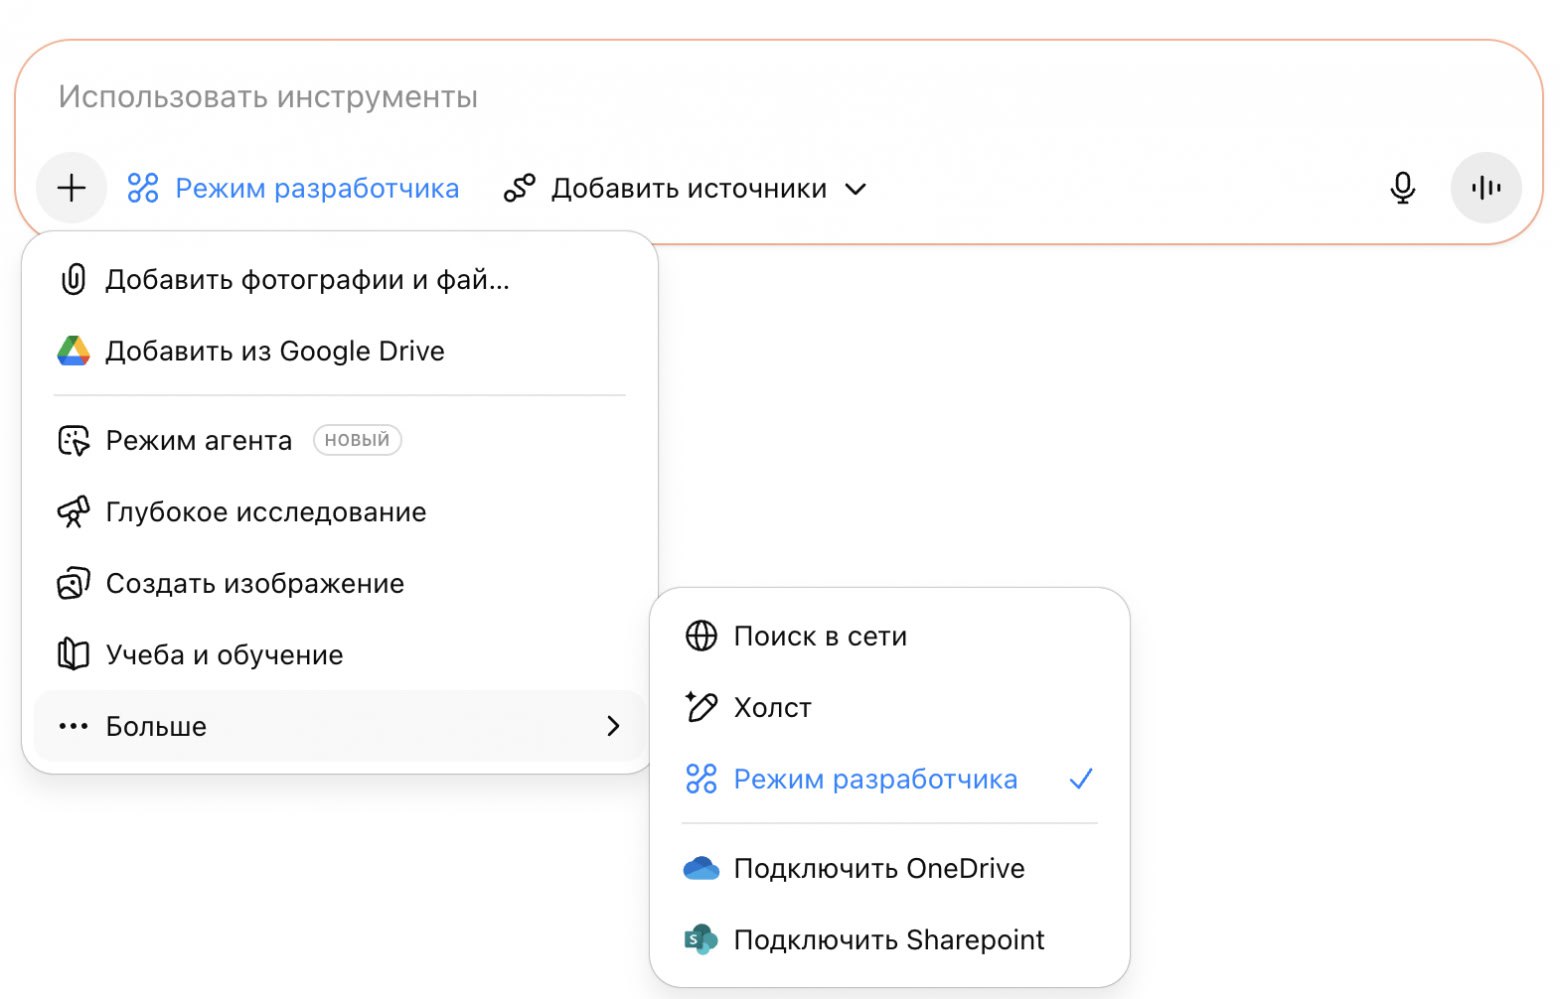Click the НОВЫЙ badge beside Режим агента
The height and width of the screenshot is (999, 1560).
[x=357, y=440]
